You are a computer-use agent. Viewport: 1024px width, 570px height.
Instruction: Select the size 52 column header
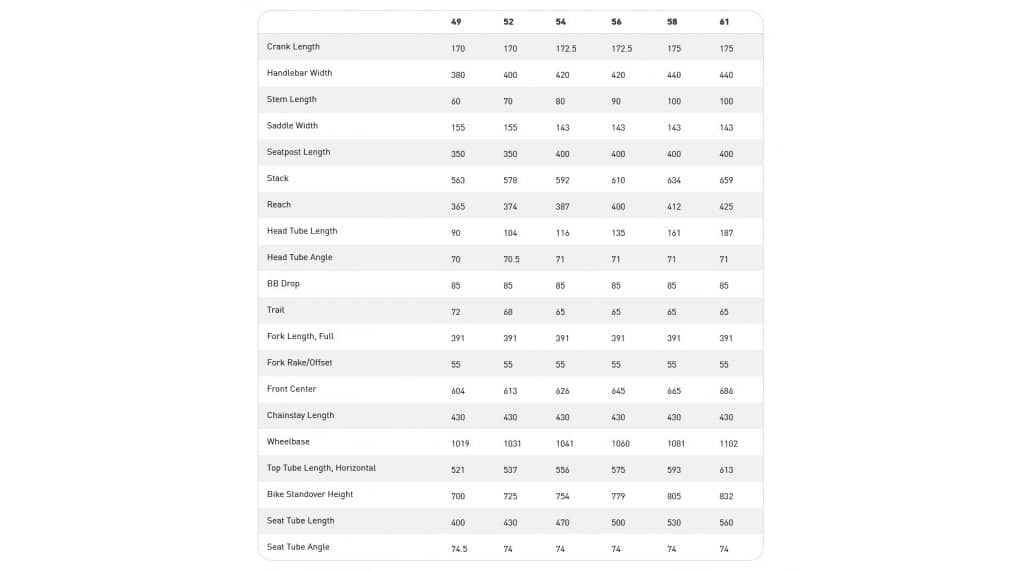[x=509, y=22]
